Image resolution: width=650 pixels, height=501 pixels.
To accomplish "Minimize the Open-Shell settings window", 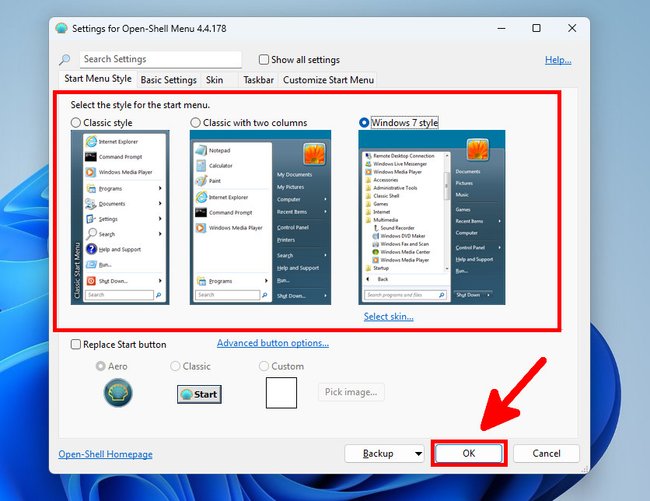I will click(502, 28).
